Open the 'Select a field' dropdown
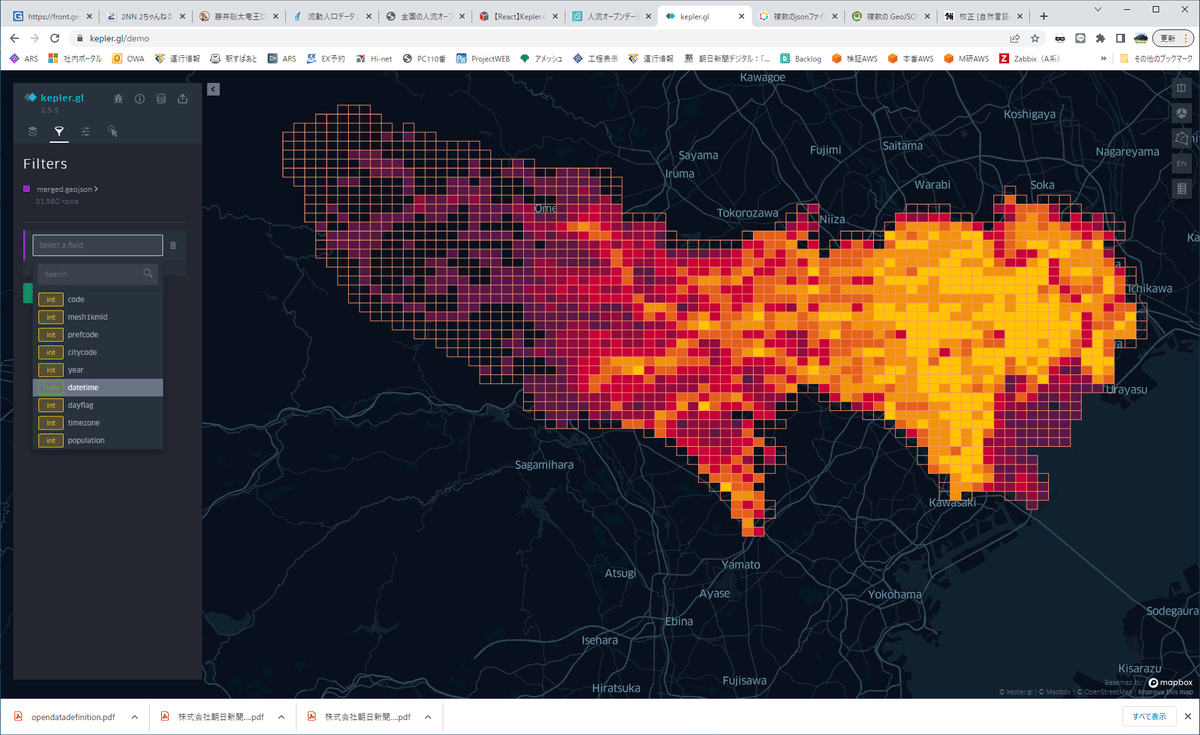The height and width of the screenshot is (735, 1200). coord(97,245)
